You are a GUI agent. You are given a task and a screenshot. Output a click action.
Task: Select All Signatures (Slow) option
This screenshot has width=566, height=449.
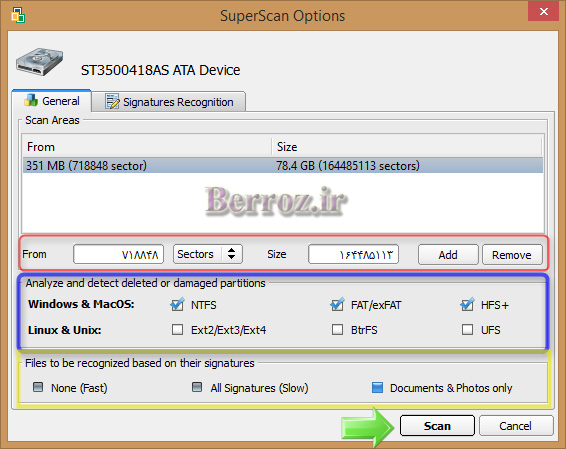[x=197, y=387]
